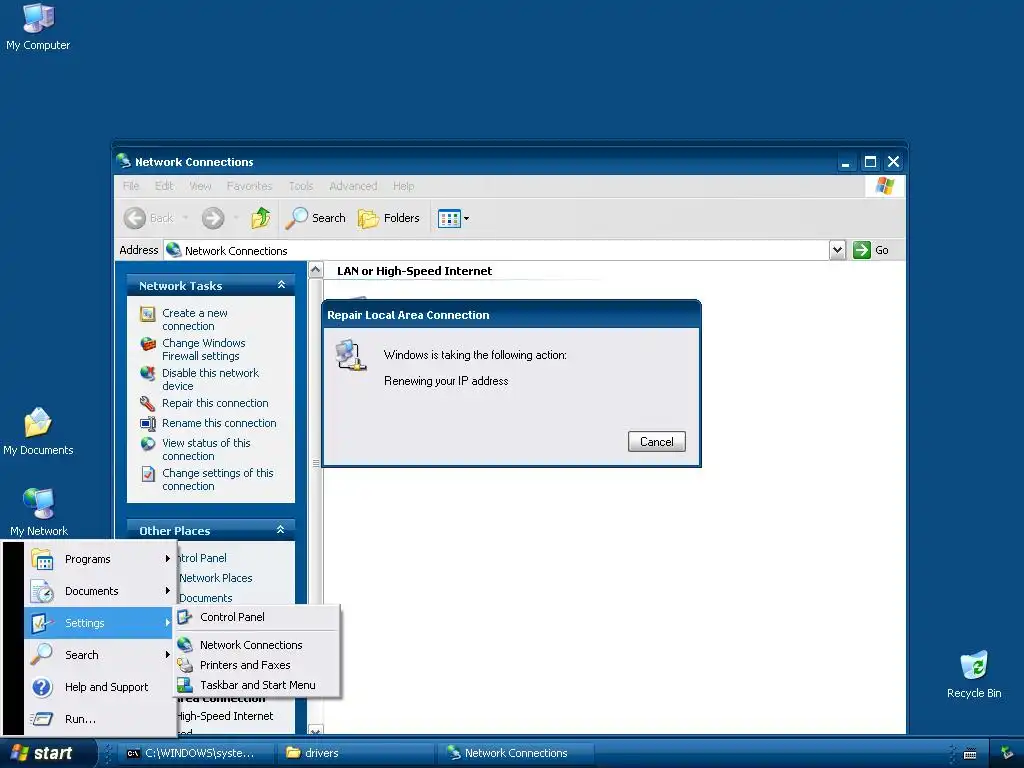Collapse the Network Tasks panel
The height and width of the screenshot is (768, 1024).
click(x=281, y=285)
